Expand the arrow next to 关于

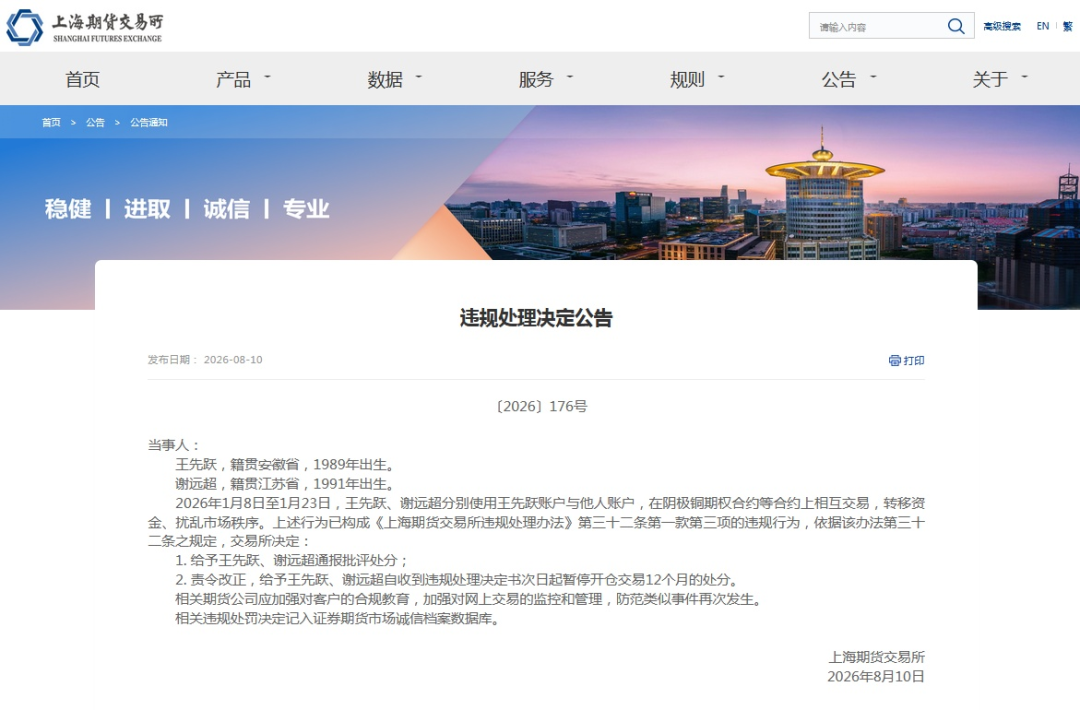click(1024, 76)
